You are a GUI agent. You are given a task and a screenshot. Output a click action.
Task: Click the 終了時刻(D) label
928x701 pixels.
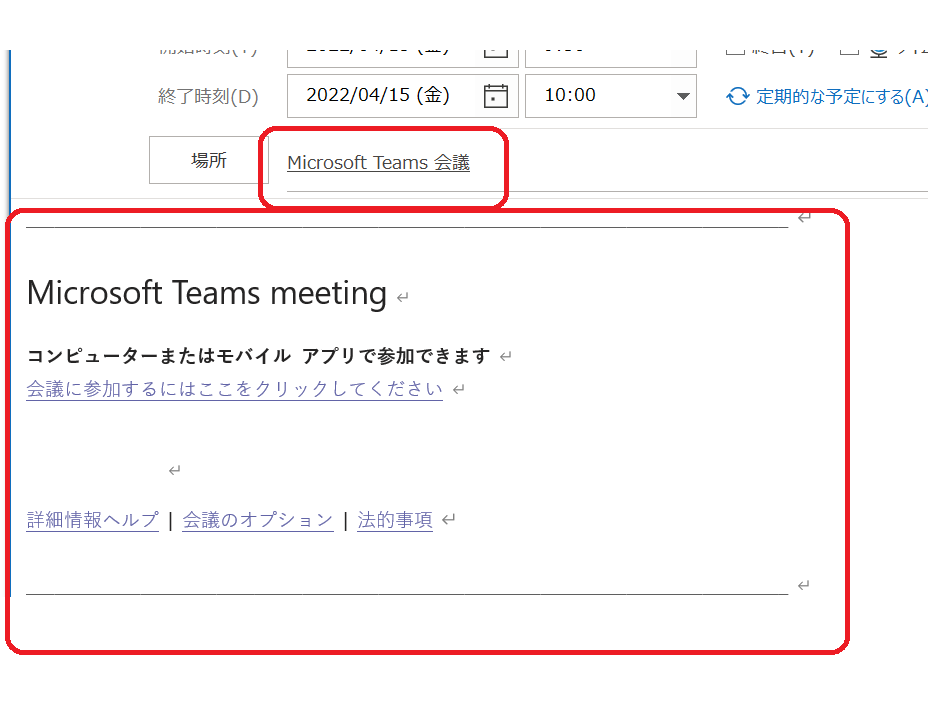point(208,96)
